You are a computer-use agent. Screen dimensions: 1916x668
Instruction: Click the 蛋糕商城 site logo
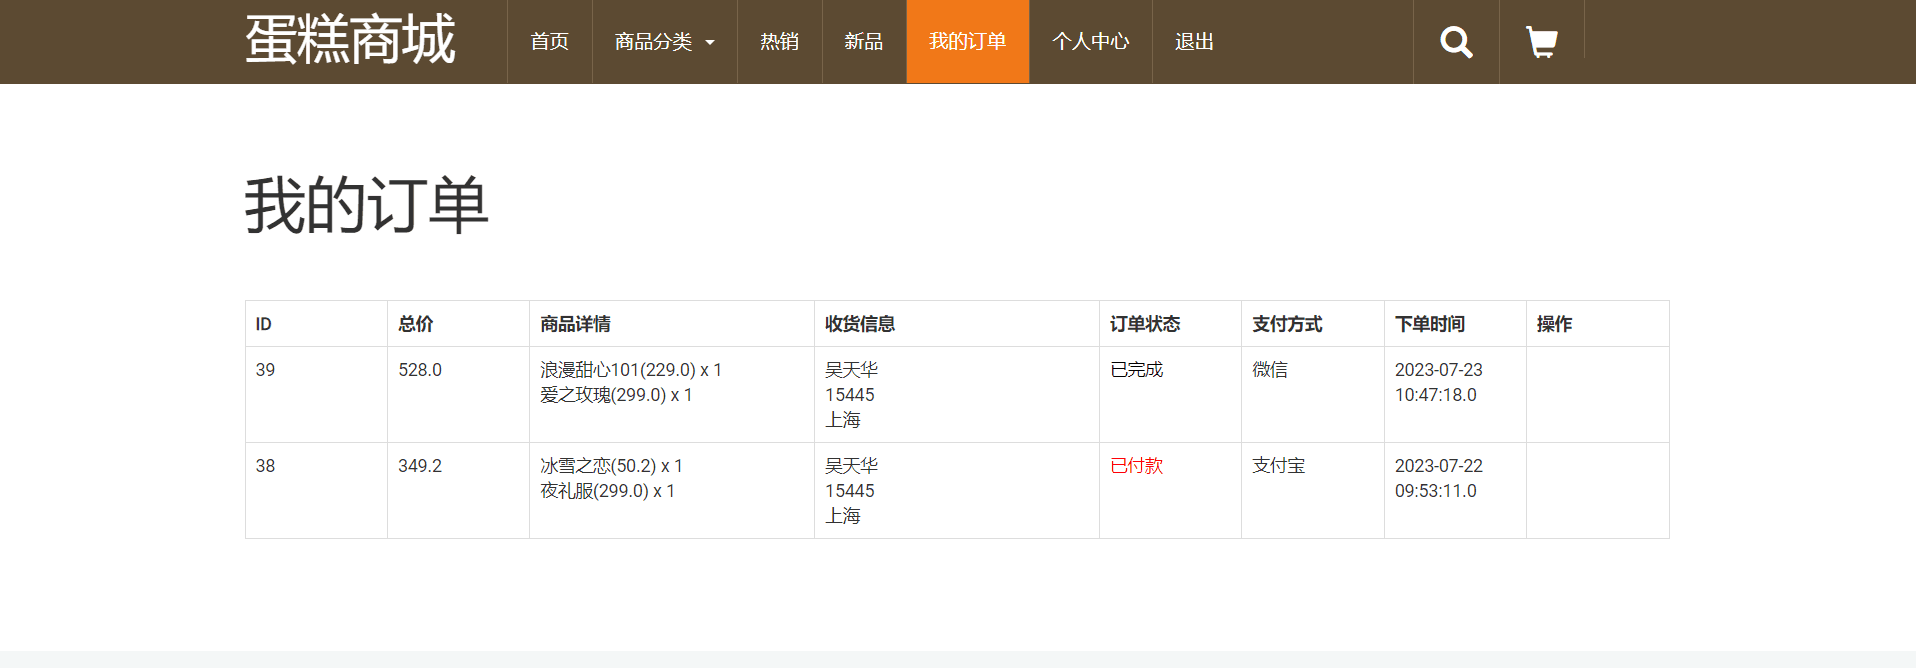(x=350, y=40)
